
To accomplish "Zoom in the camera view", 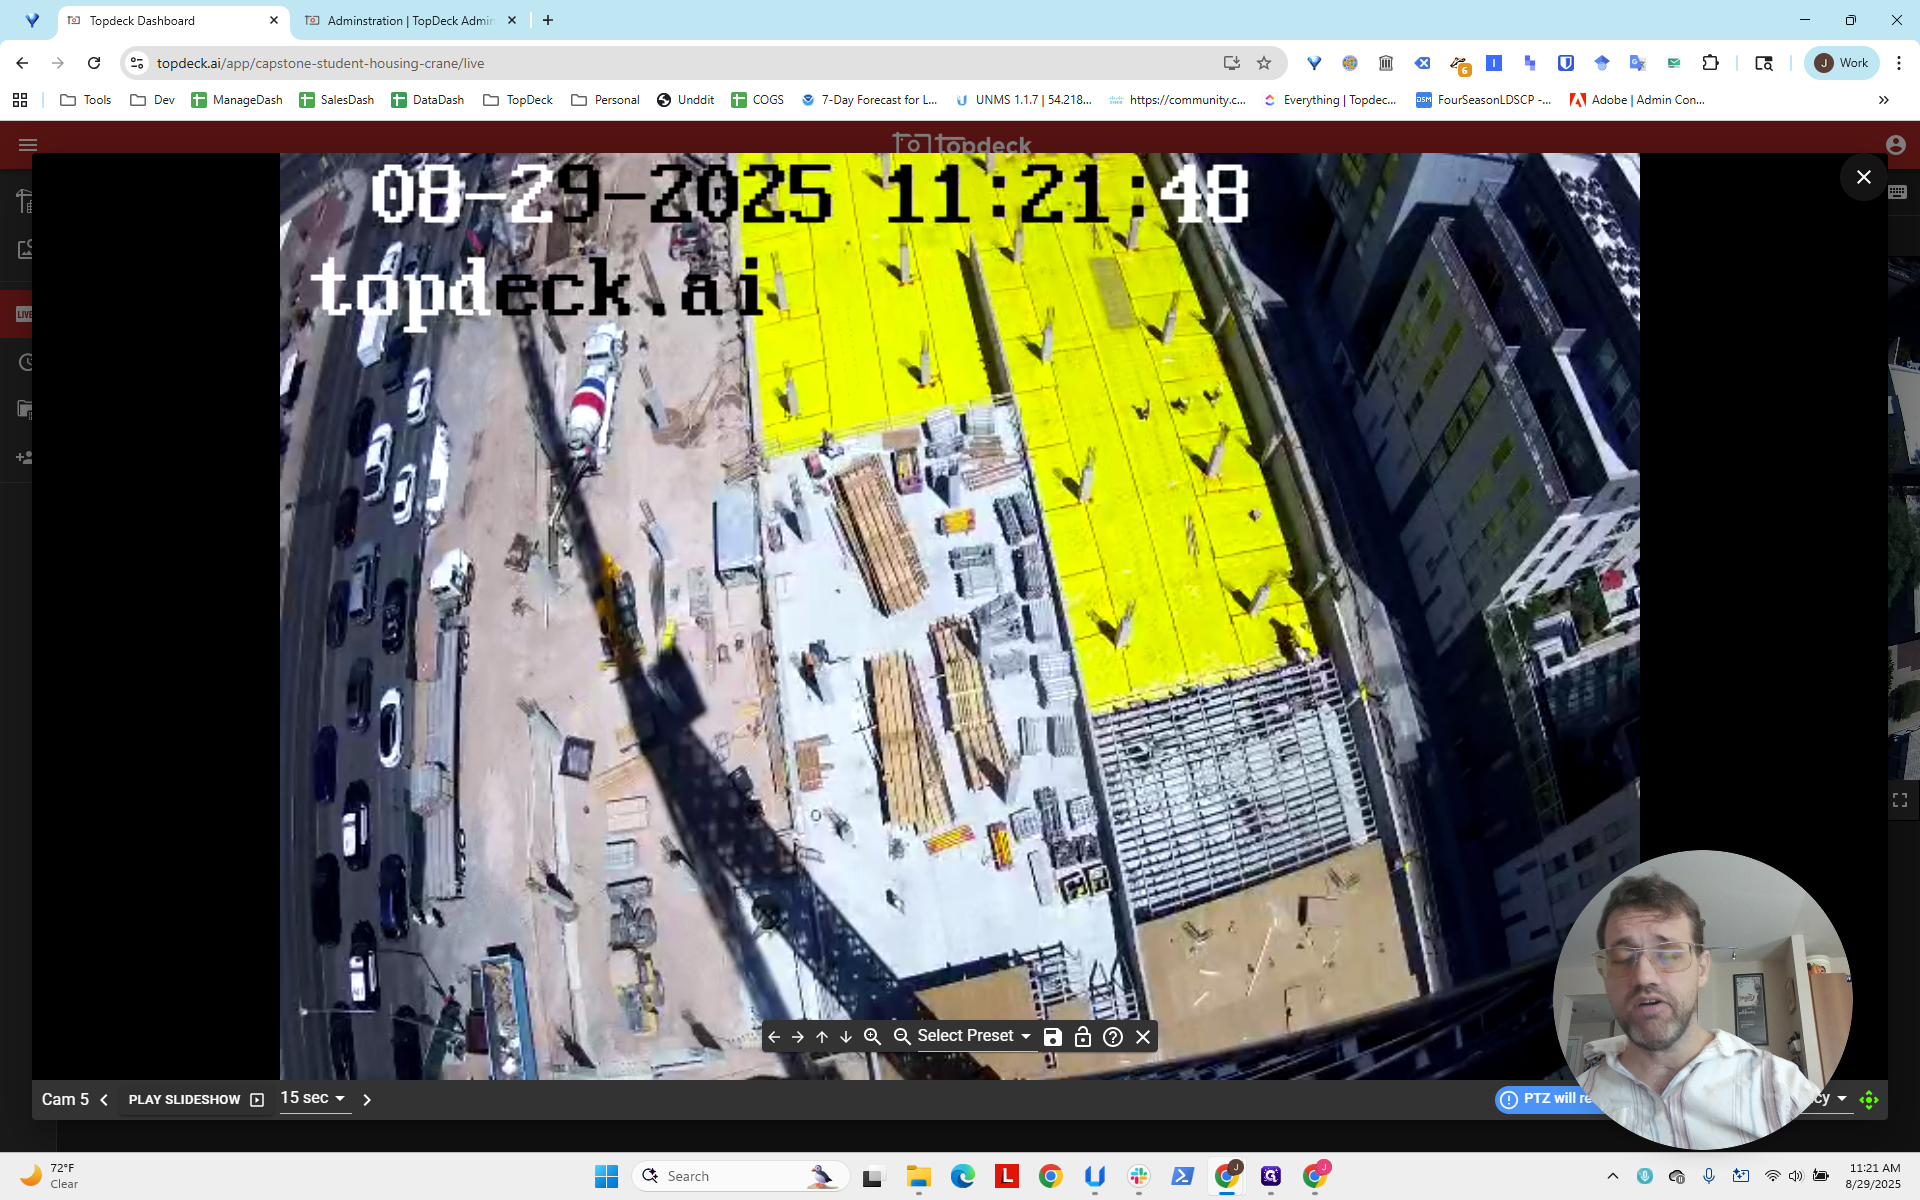I will (x=872, y=1037).
